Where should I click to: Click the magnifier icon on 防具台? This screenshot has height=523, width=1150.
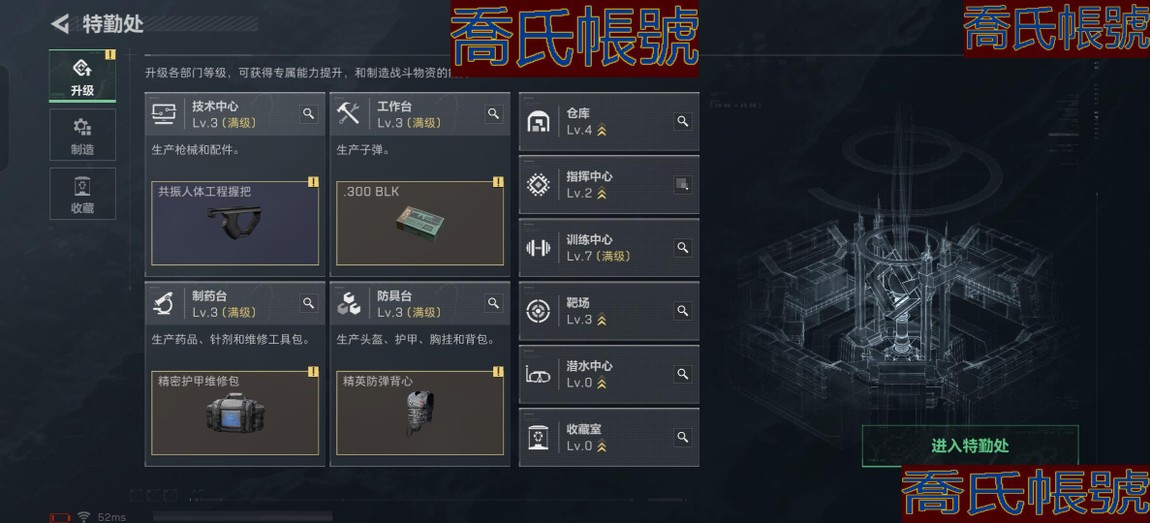pyautogui.click(x=494, y=303)
